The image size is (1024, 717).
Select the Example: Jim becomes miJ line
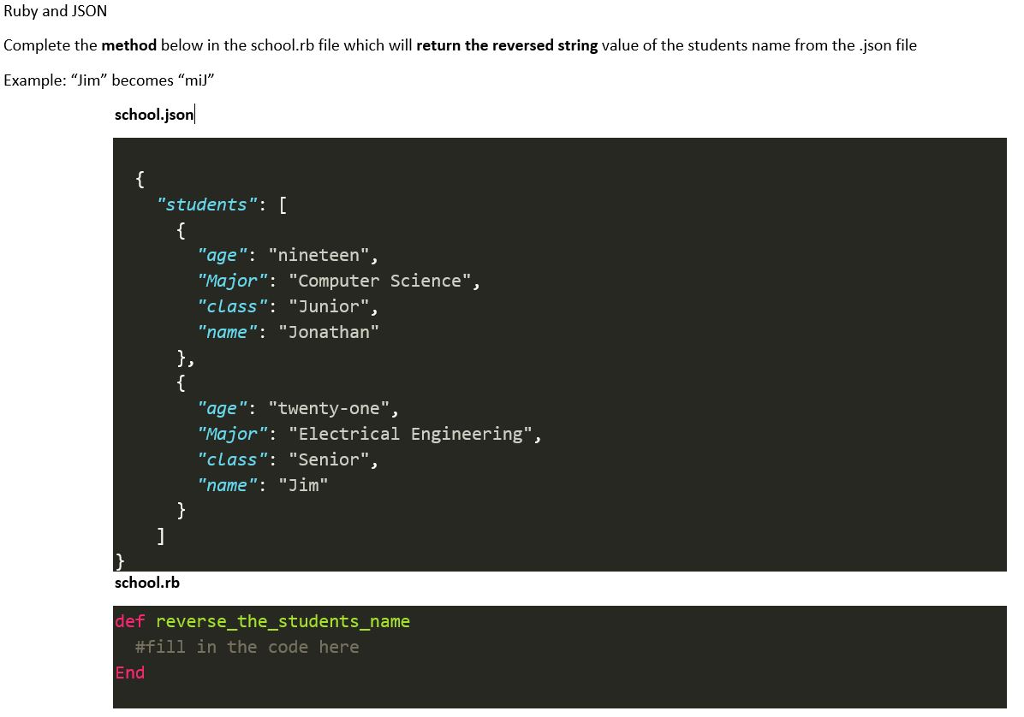pos(112,80)
